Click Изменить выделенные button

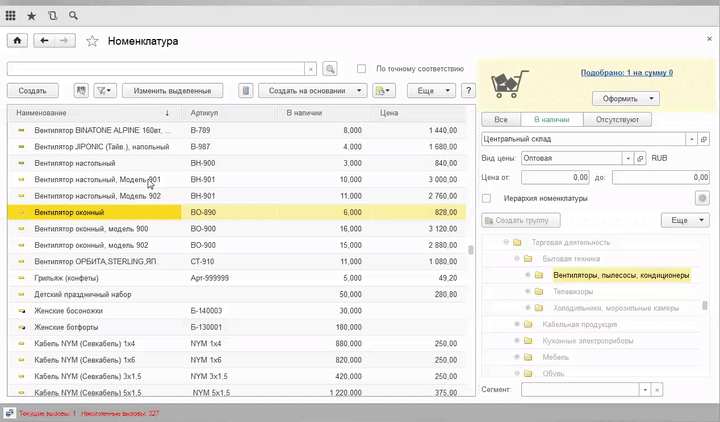click(x=172, y=90)
